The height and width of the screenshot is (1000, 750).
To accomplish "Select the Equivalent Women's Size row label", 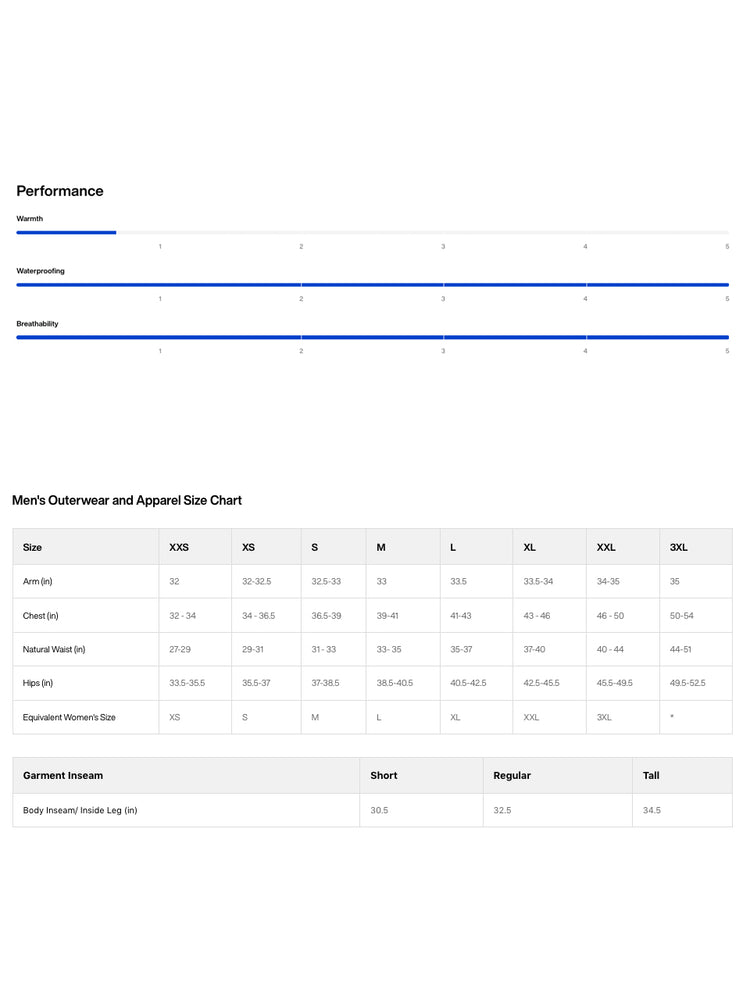I will pyautogui.click(x=69, y=717).
